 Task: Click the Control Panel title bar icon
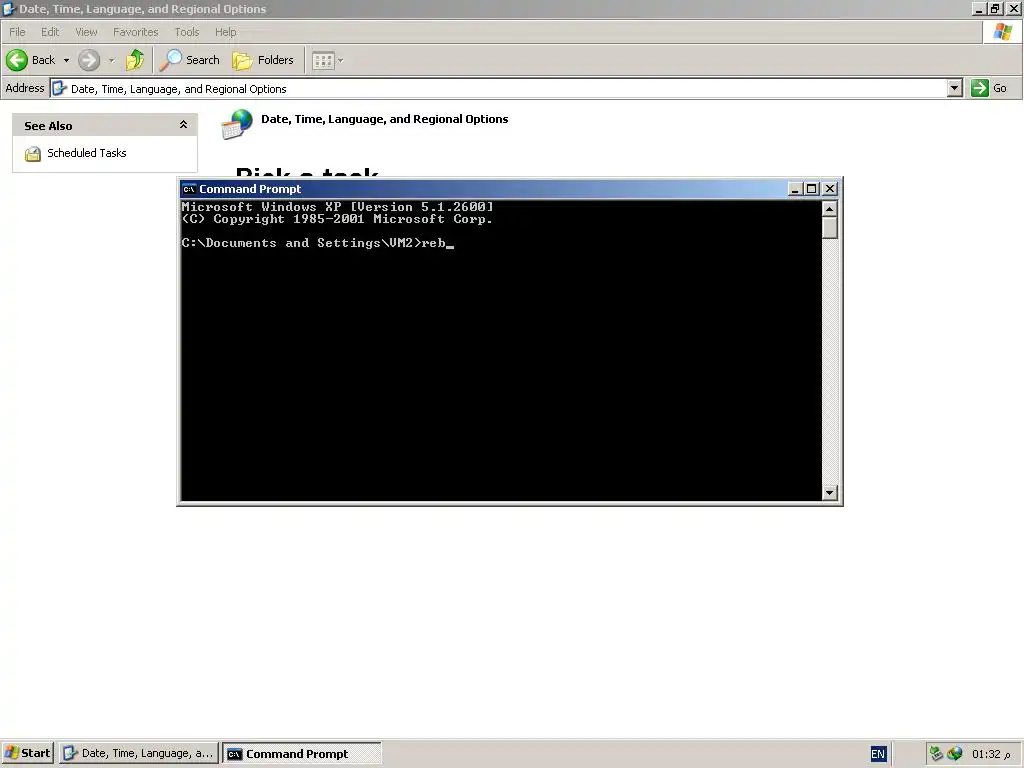coord(8,8)
